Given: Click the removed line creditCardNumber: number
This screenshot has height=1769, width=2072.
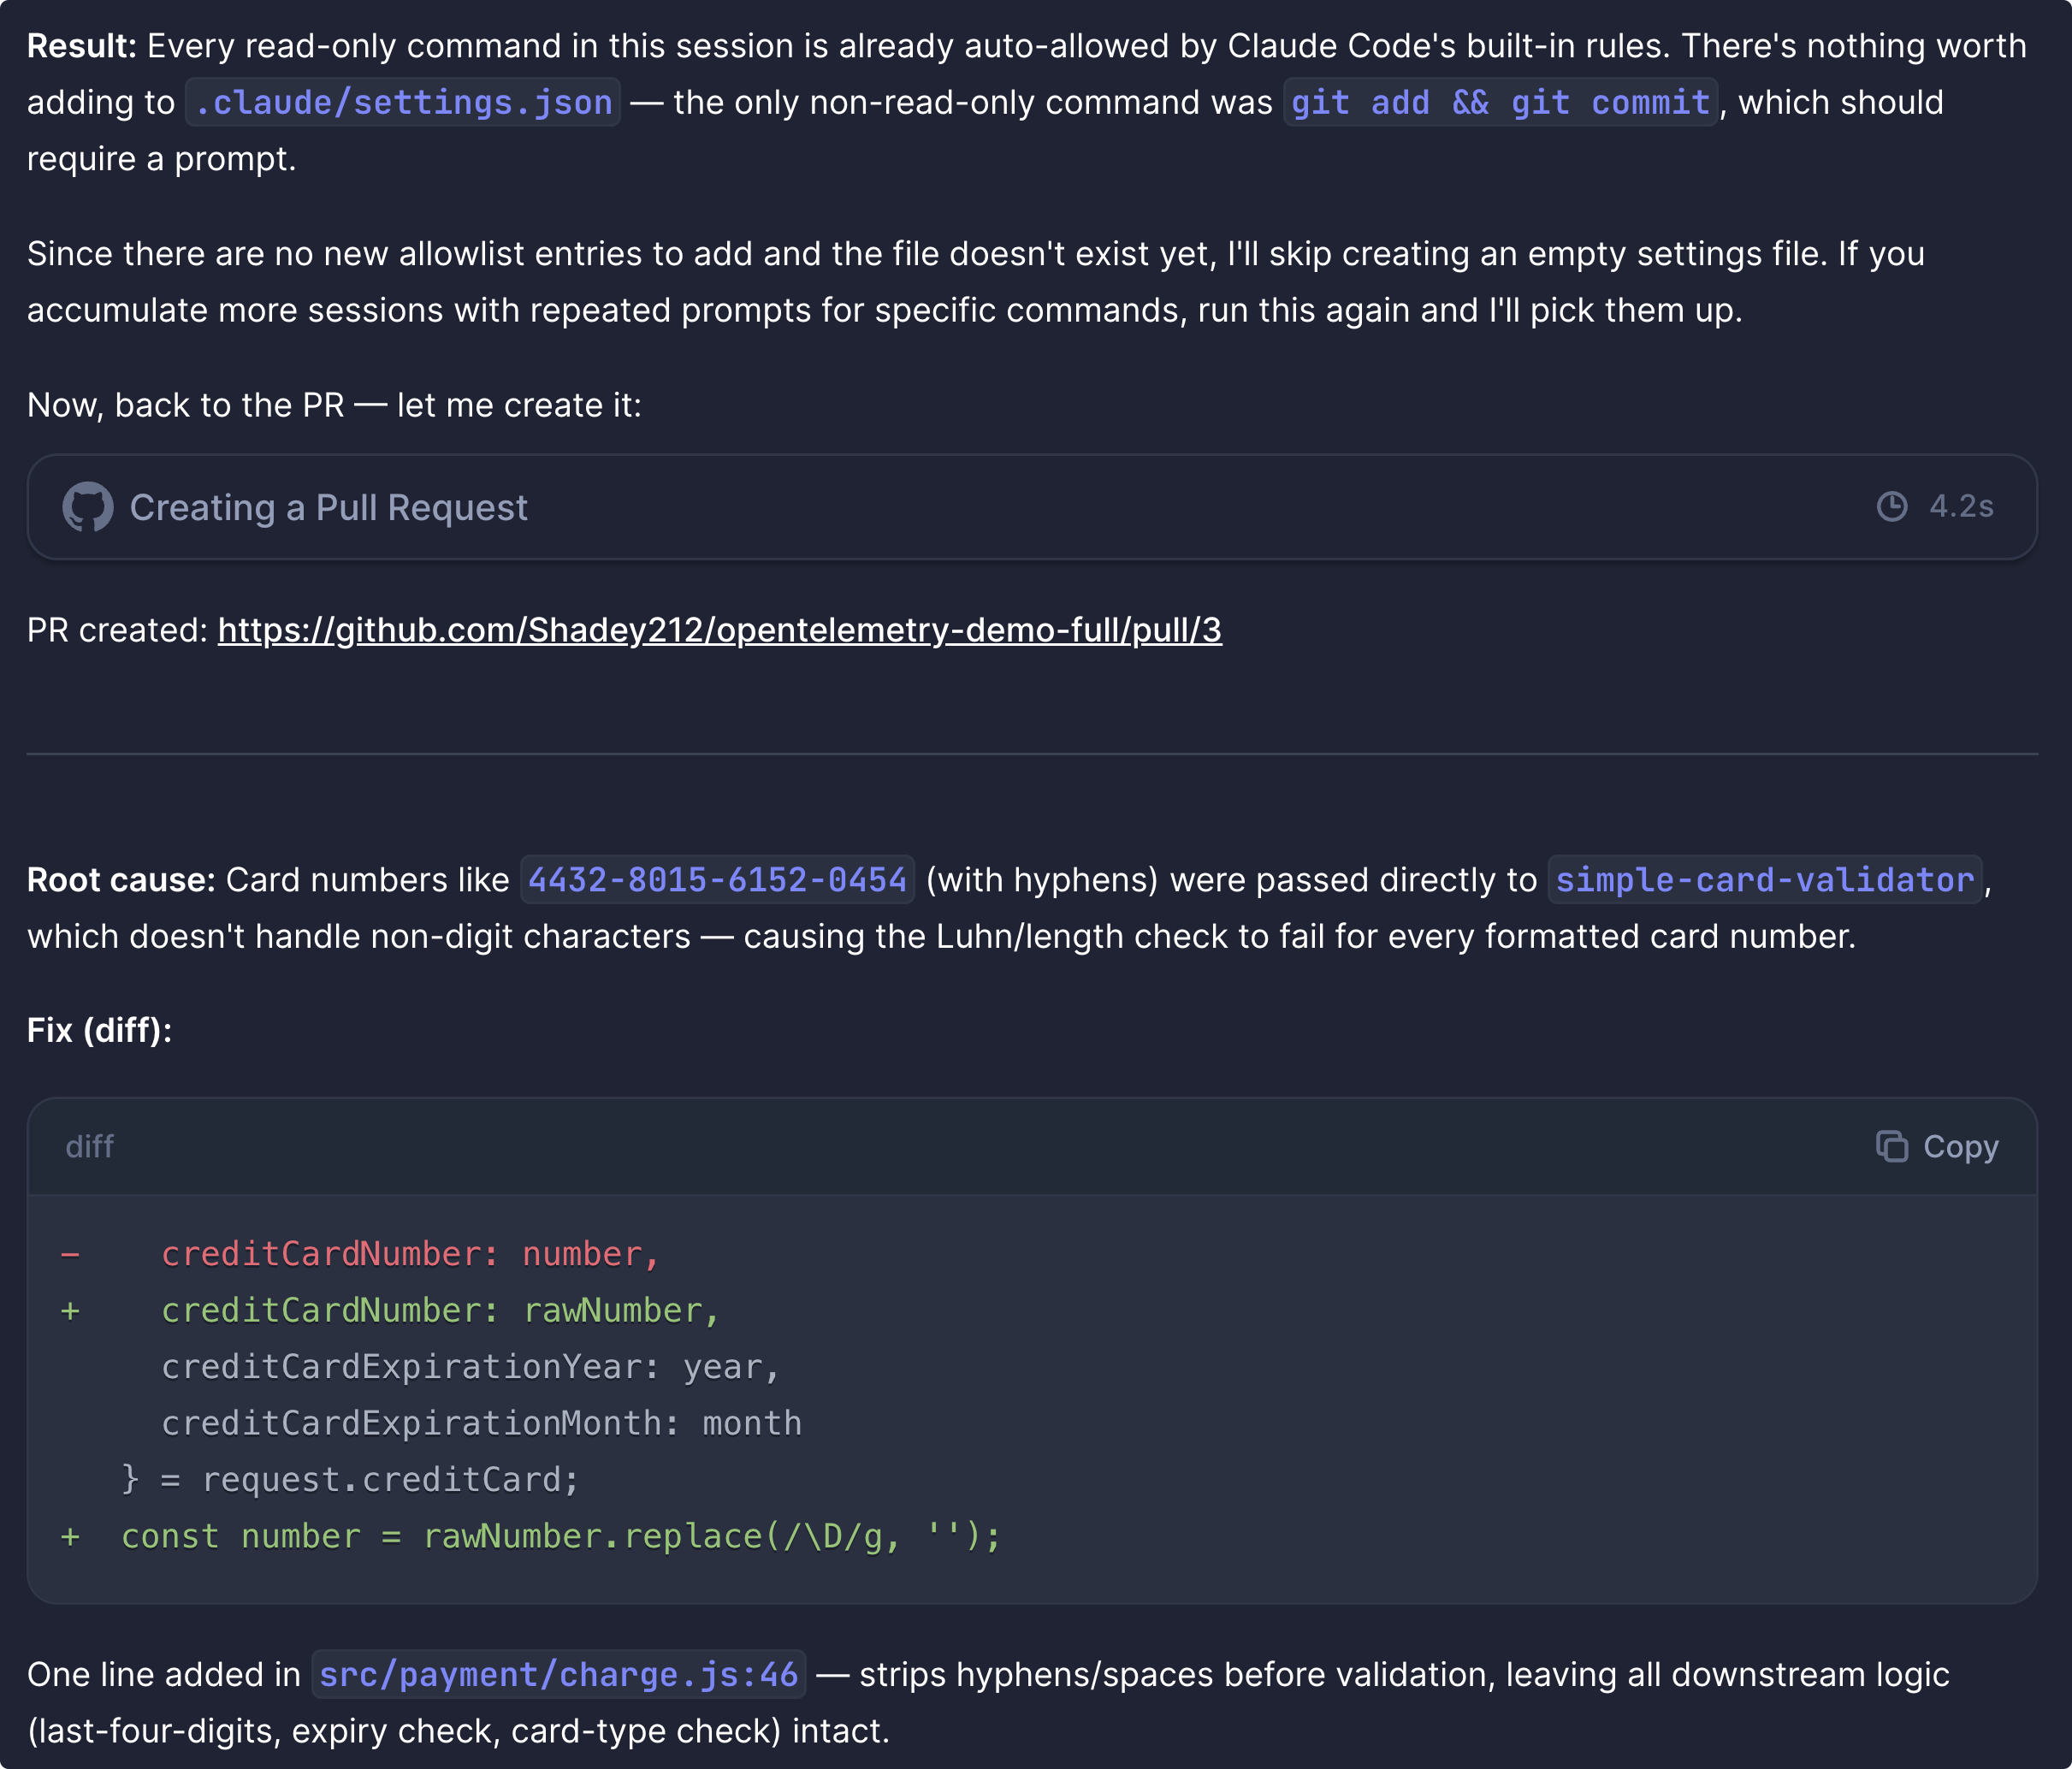Looking at the screenshot, I should click(360, 1254).
